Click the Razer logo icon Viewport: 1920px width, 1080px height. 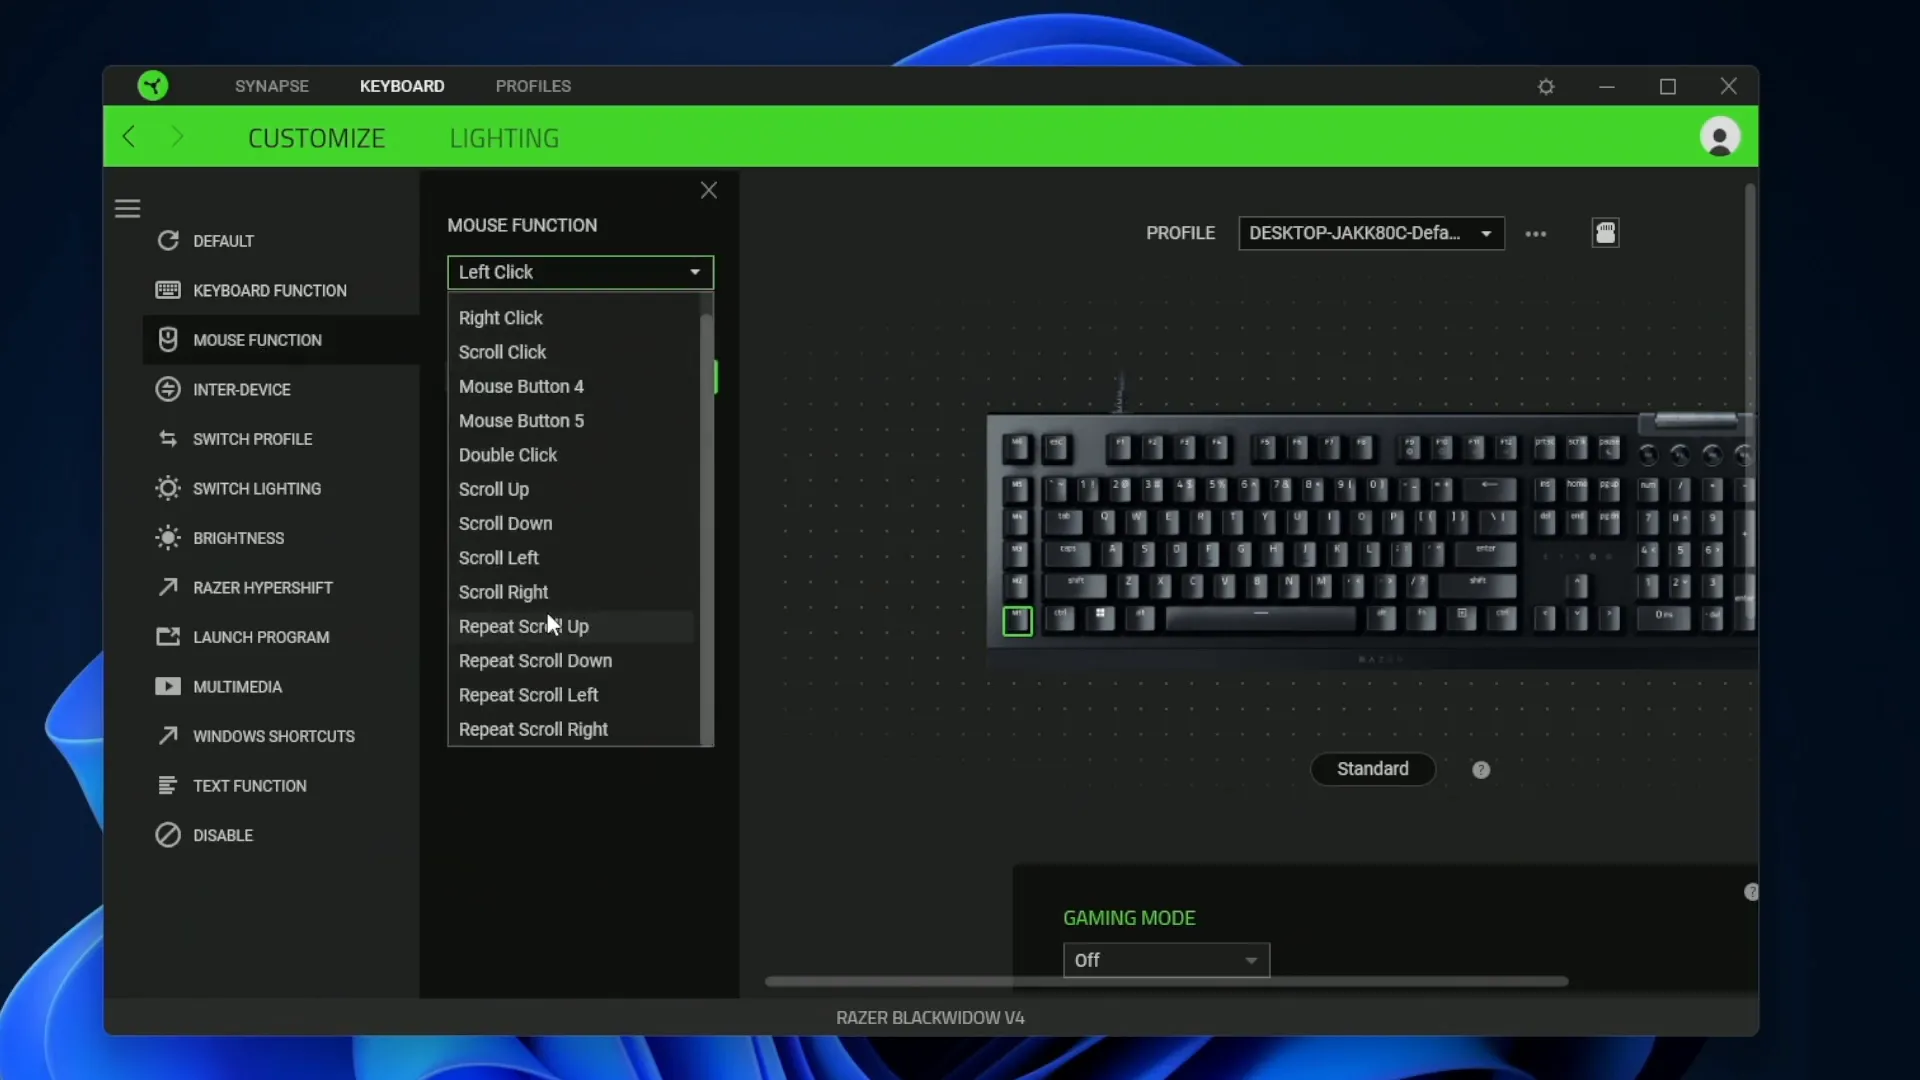coord(153,86)
